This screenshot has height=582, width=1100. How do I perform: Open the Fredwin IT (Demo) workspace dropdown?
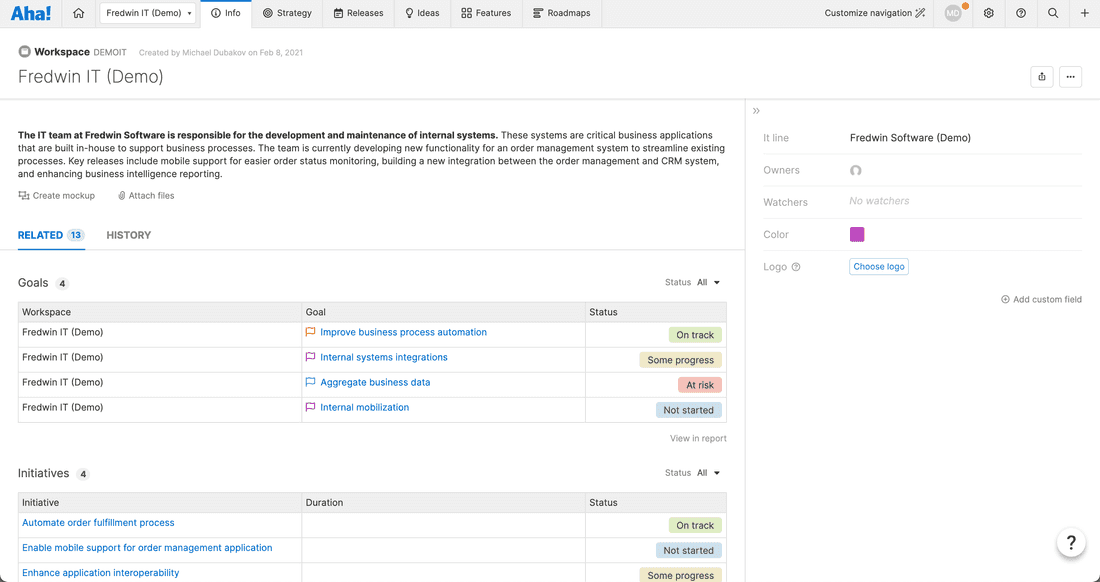point(149,14)
